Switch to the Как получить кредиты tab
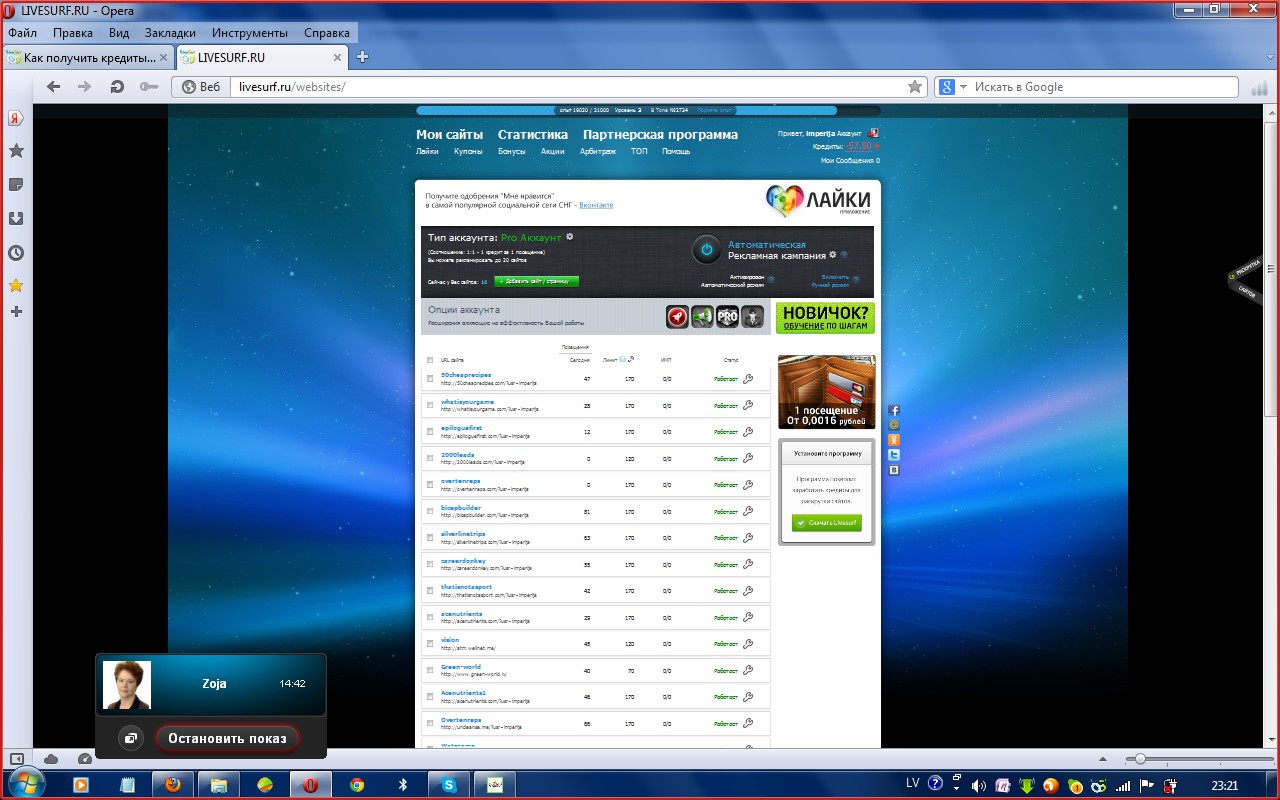This screenshot has width=1280, height=800. tap(88, 57)
